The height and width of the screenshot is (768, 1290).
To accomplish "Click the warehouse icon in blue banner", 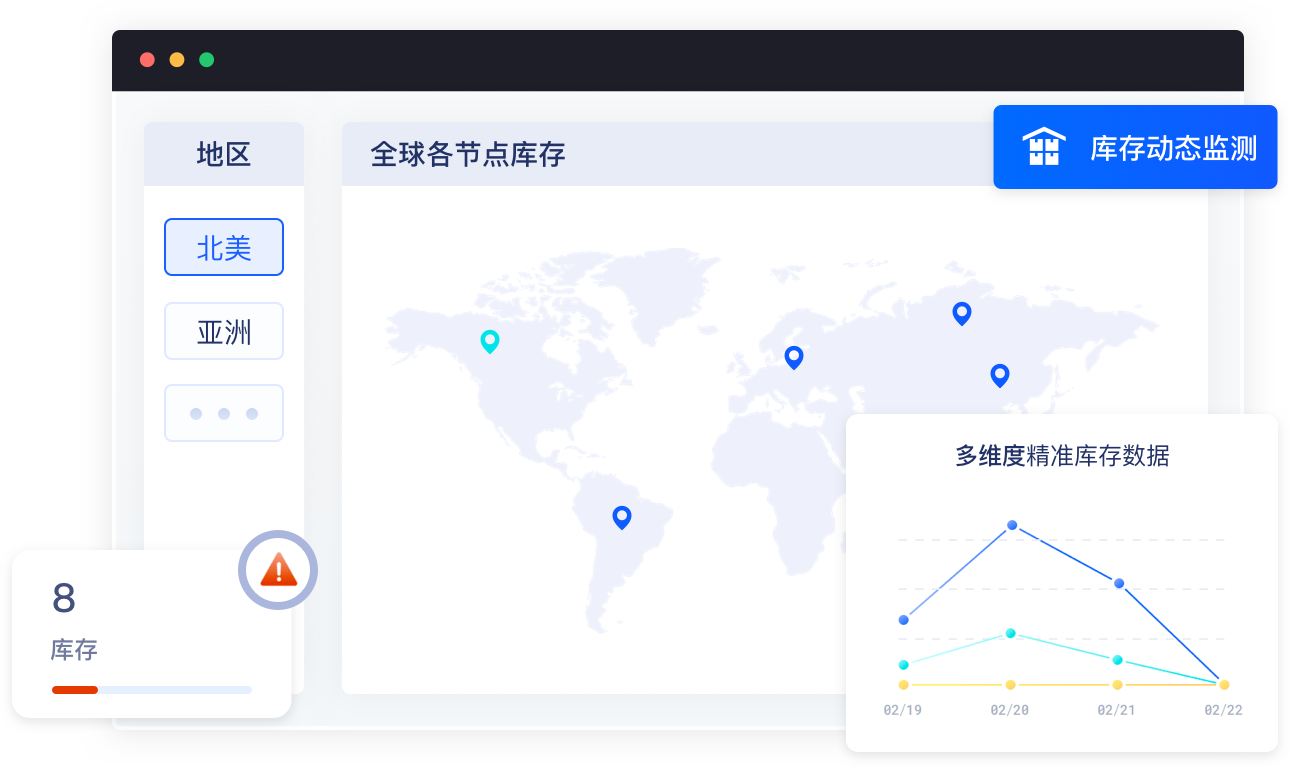I will (1043, 147).
